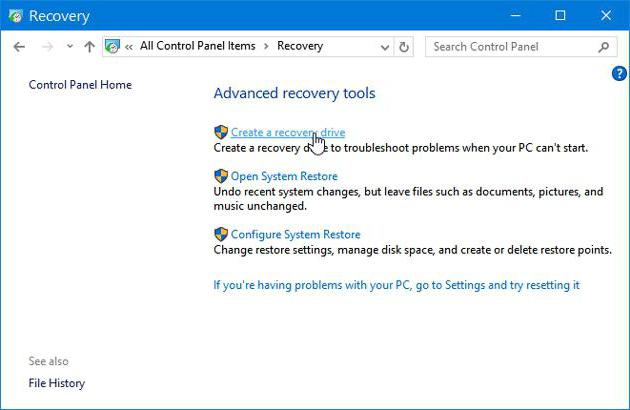Refresh the Recovery page

[404, 47]
